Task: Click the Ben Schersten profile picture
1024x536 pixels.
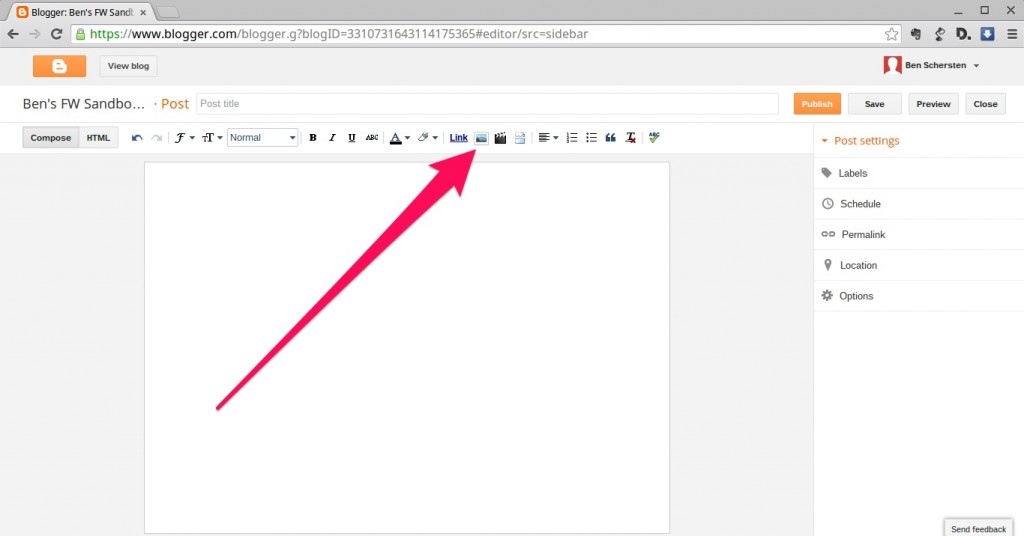Action: pyautogui.click(x=892, y=65)
